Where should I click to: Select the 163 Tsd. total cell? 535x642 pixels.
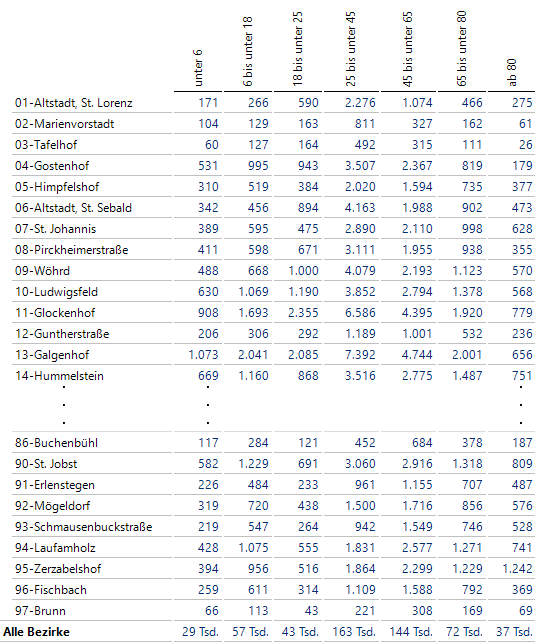354,632
